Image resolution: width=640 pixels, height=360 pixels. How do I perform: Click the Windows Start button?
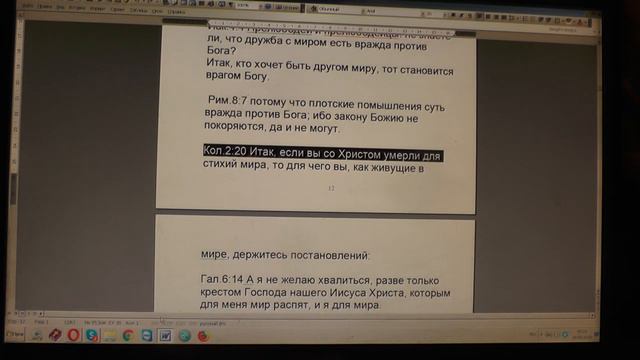[x=15, y=334]
